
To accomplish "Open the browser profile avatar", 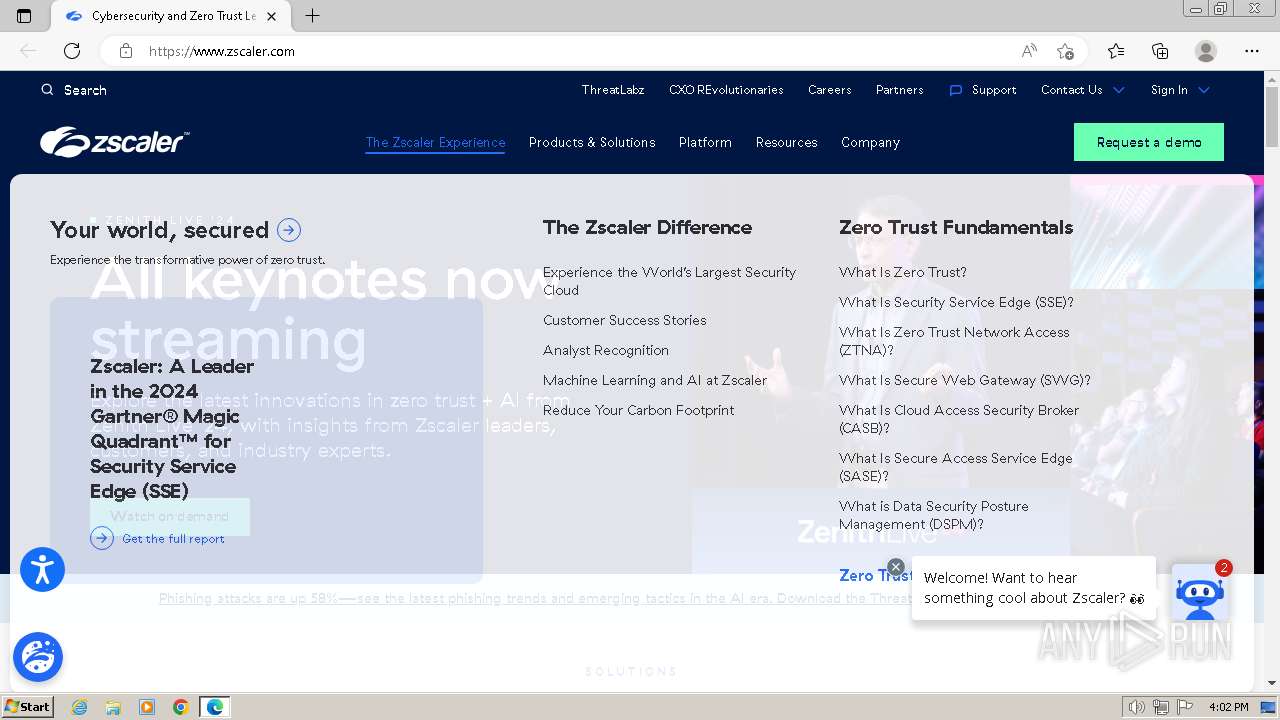I will coord(1206,51).
